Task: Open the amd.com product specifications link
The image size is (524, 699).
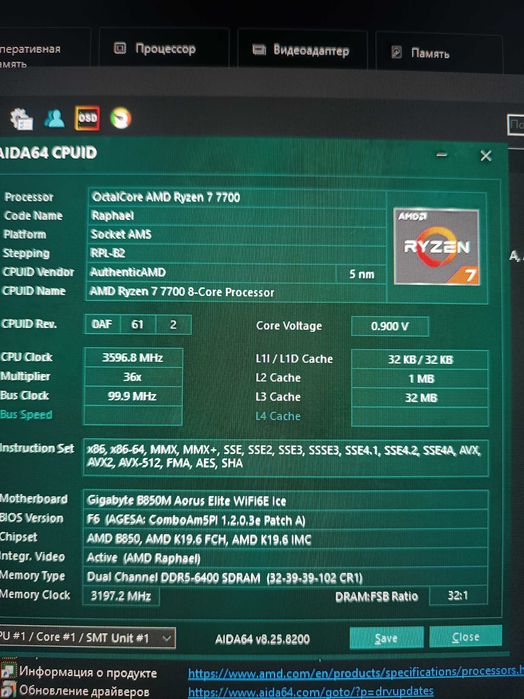Action: 355,672
